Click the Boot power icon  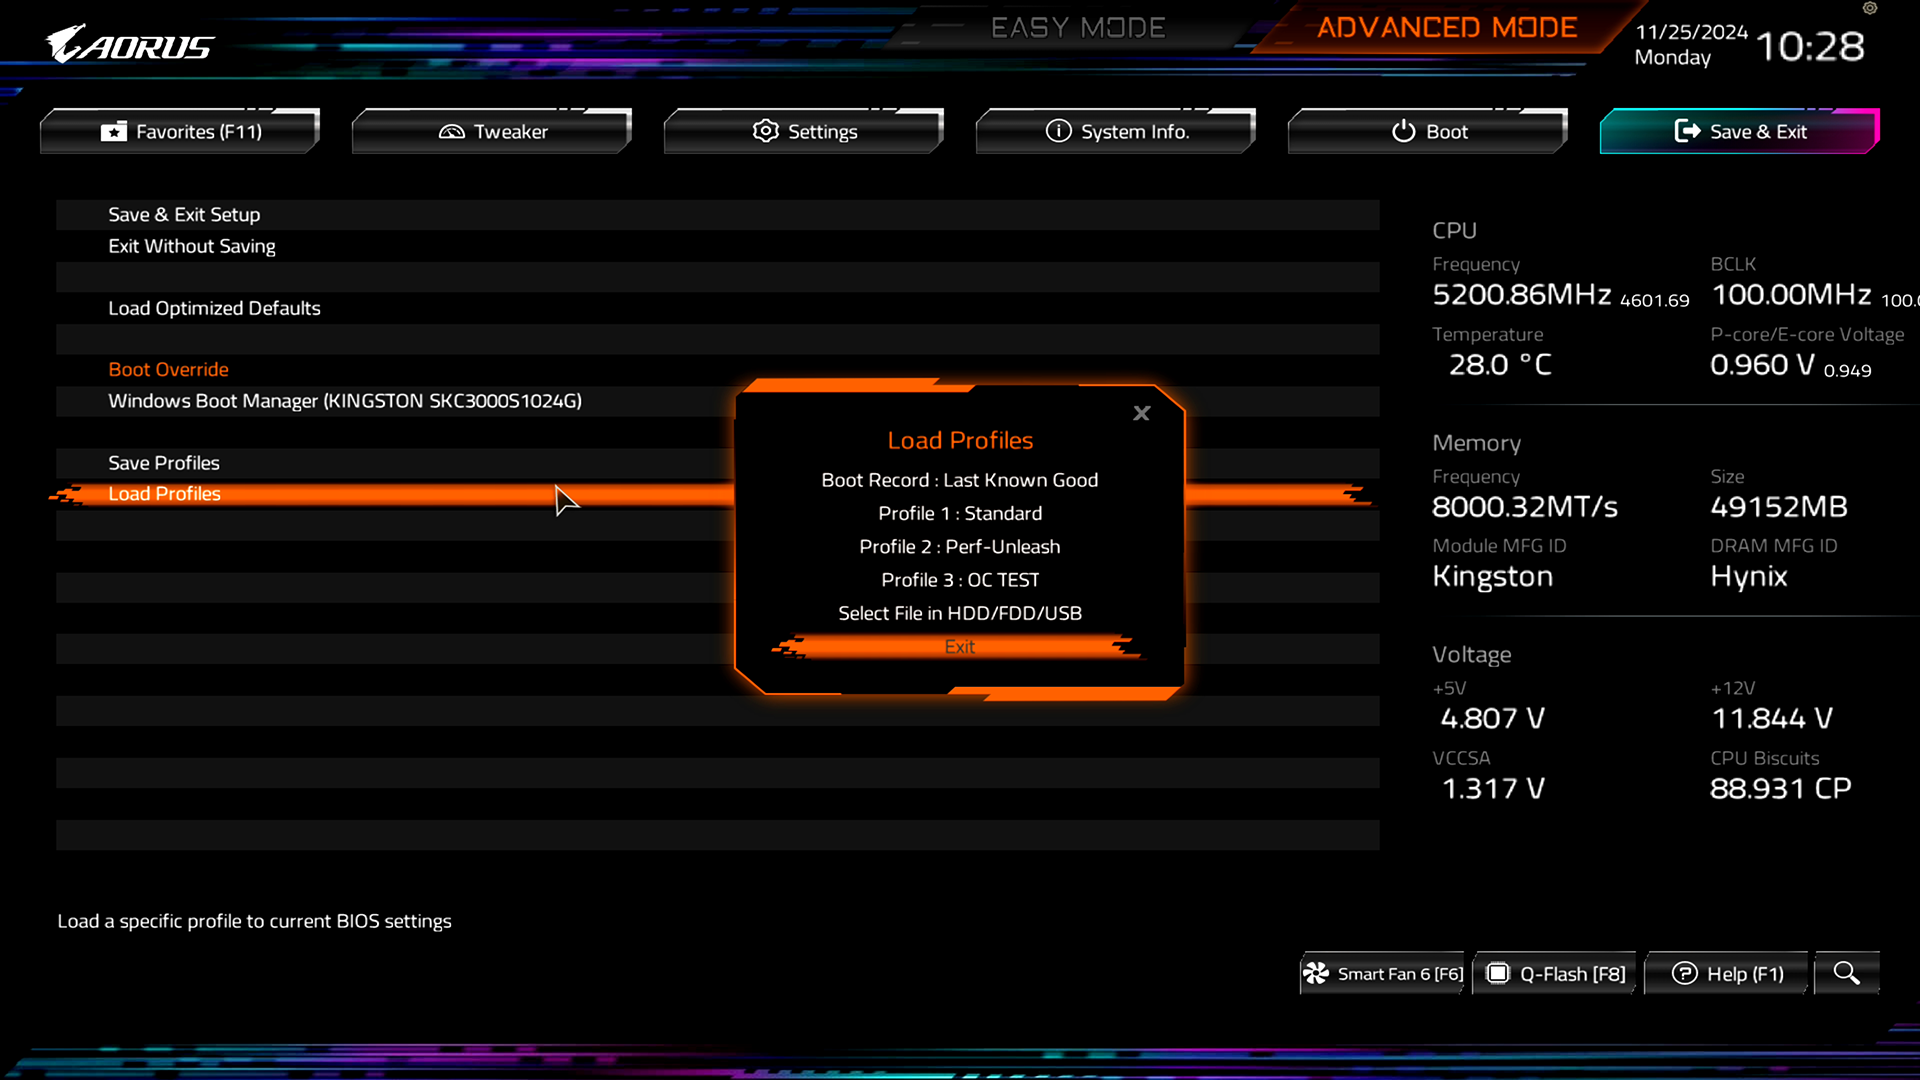pos(1402,131)
